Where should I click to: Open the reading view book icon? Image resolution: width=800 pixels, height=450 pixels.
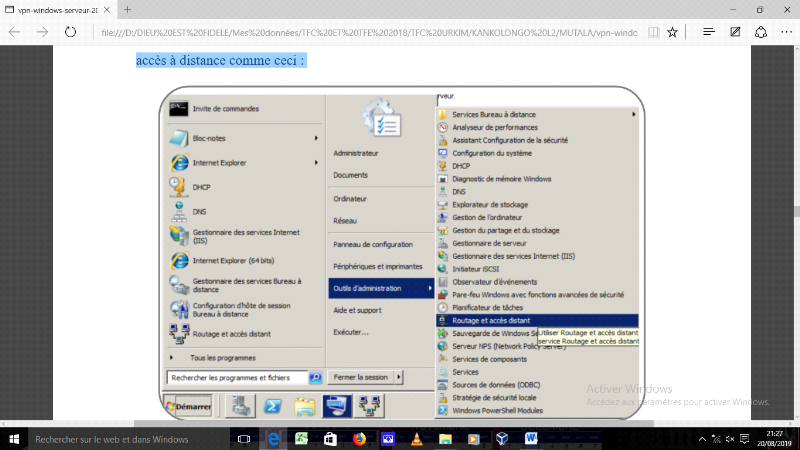(x=653, y=32)
